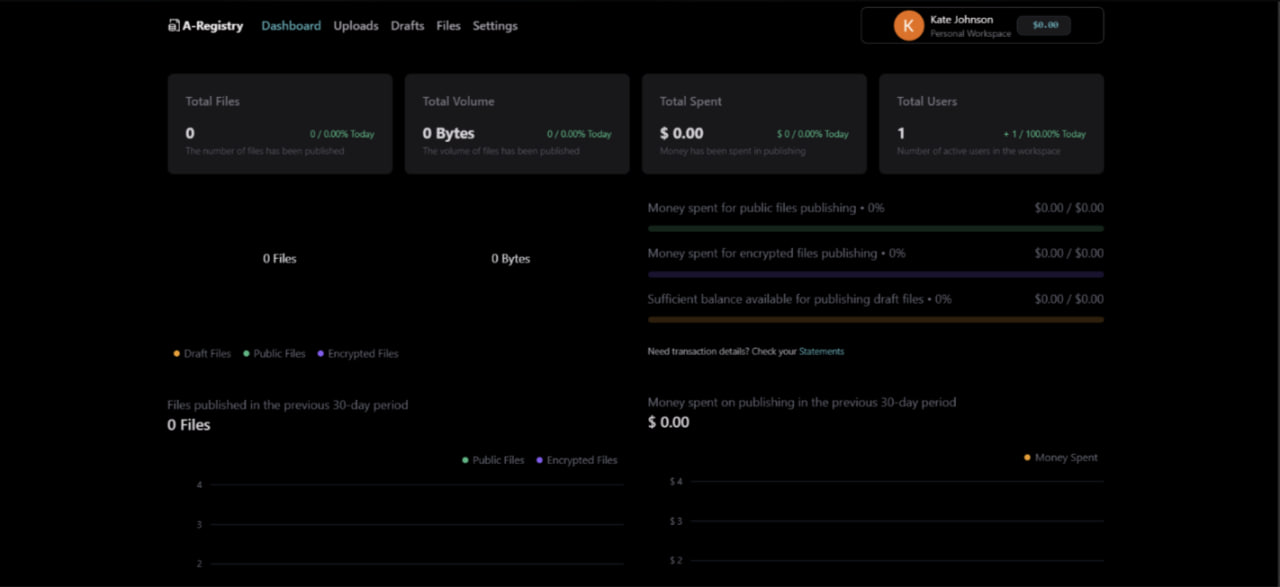Open the Dashboard tab
The height and width of the screenshot is (587, 1280).
(x=291, y=26)
